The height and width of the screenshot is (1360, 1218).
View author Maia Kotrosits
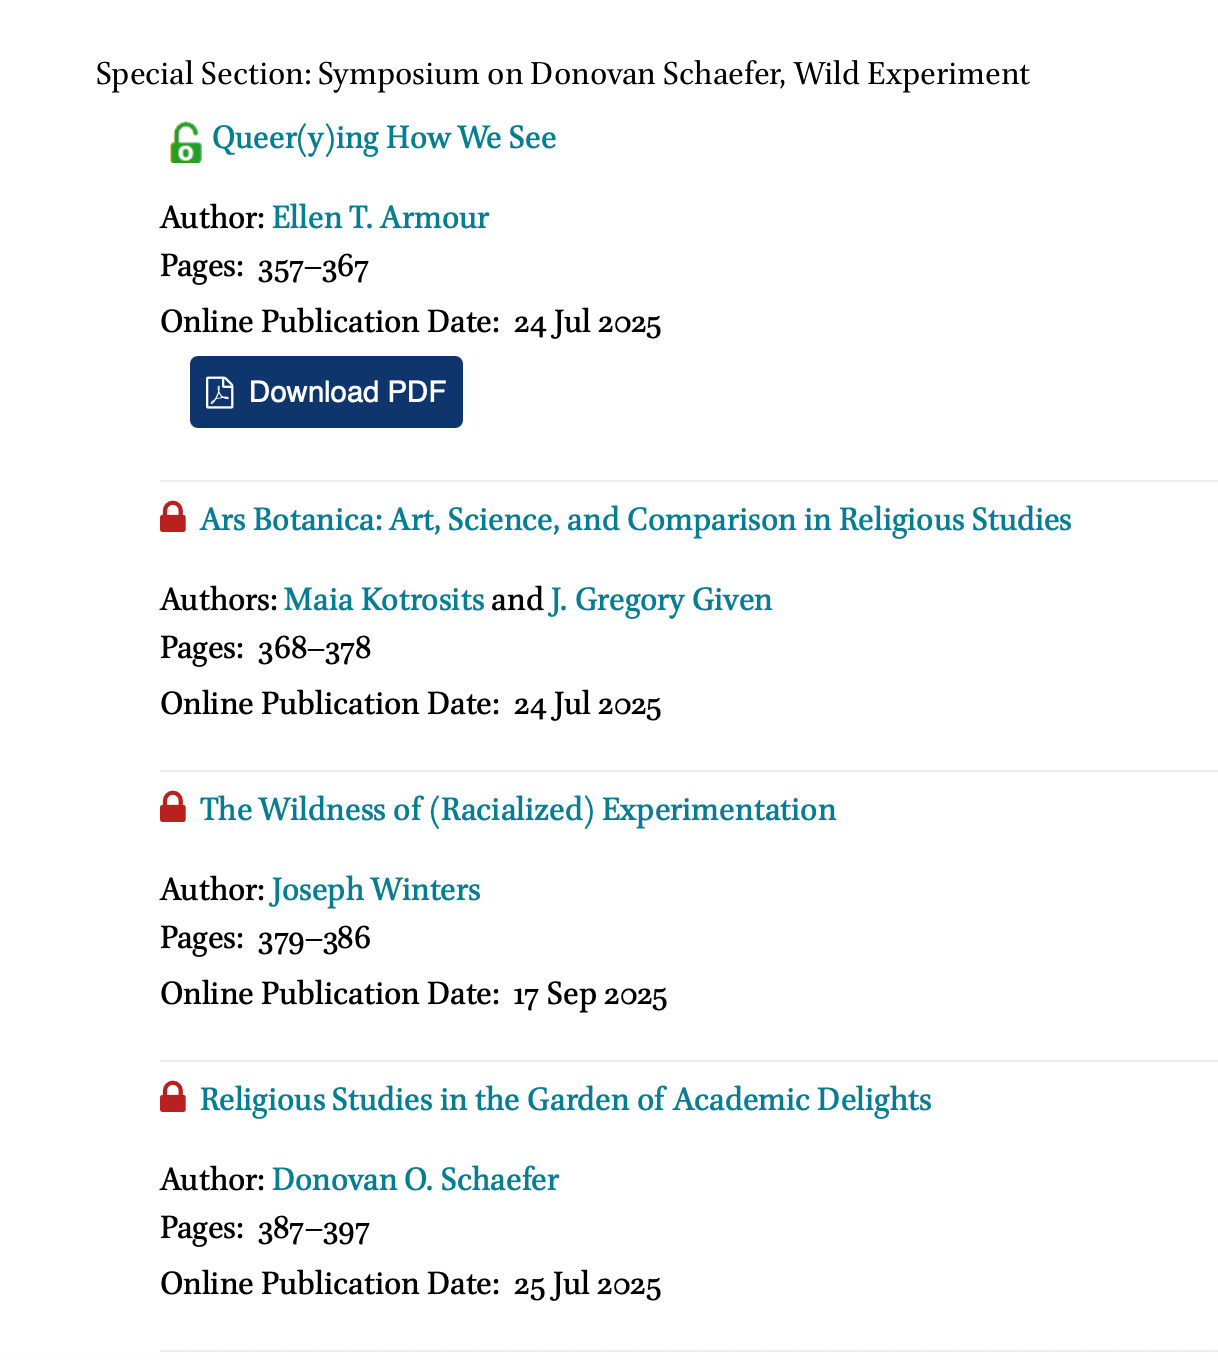pos(384,600)
